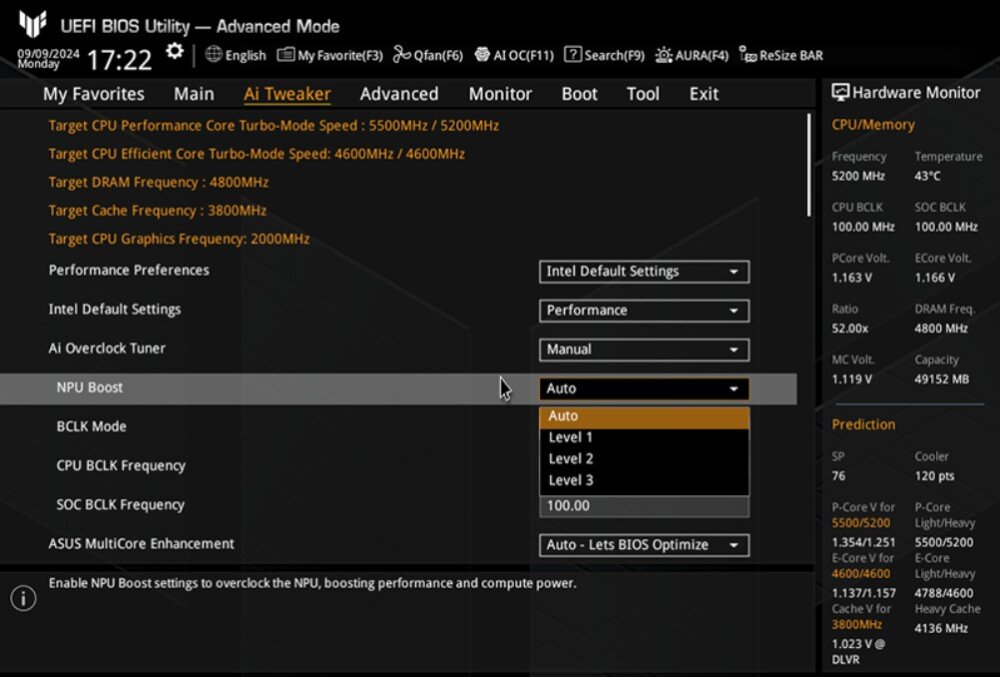Screen dimensions: 1000x677
Task: Toggle ReSize BAR option
Action: click(x=781, y=55)
